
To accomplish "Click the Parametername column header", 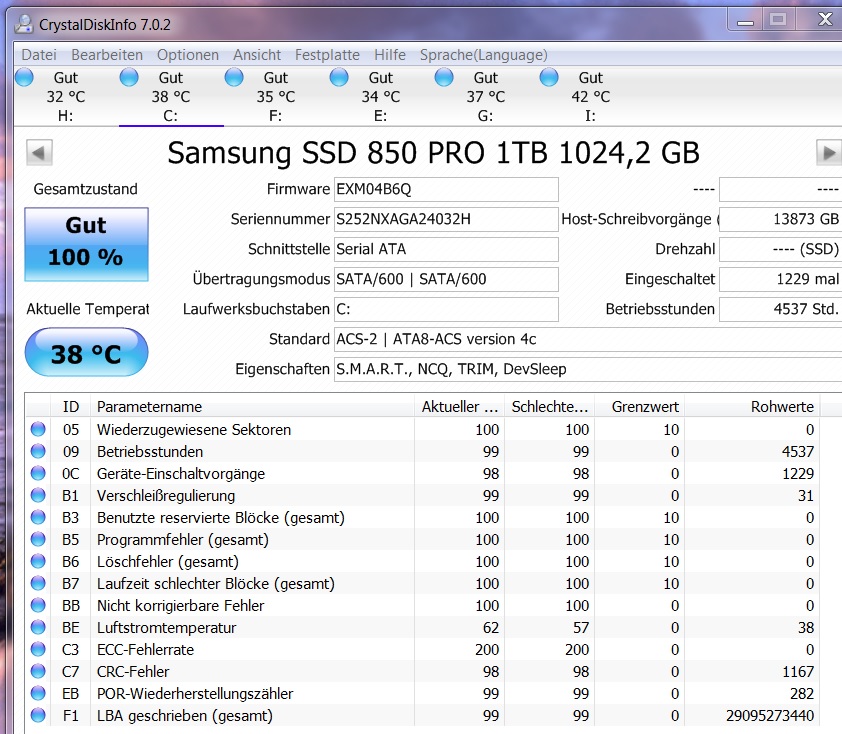I will (x=252, y=407).
